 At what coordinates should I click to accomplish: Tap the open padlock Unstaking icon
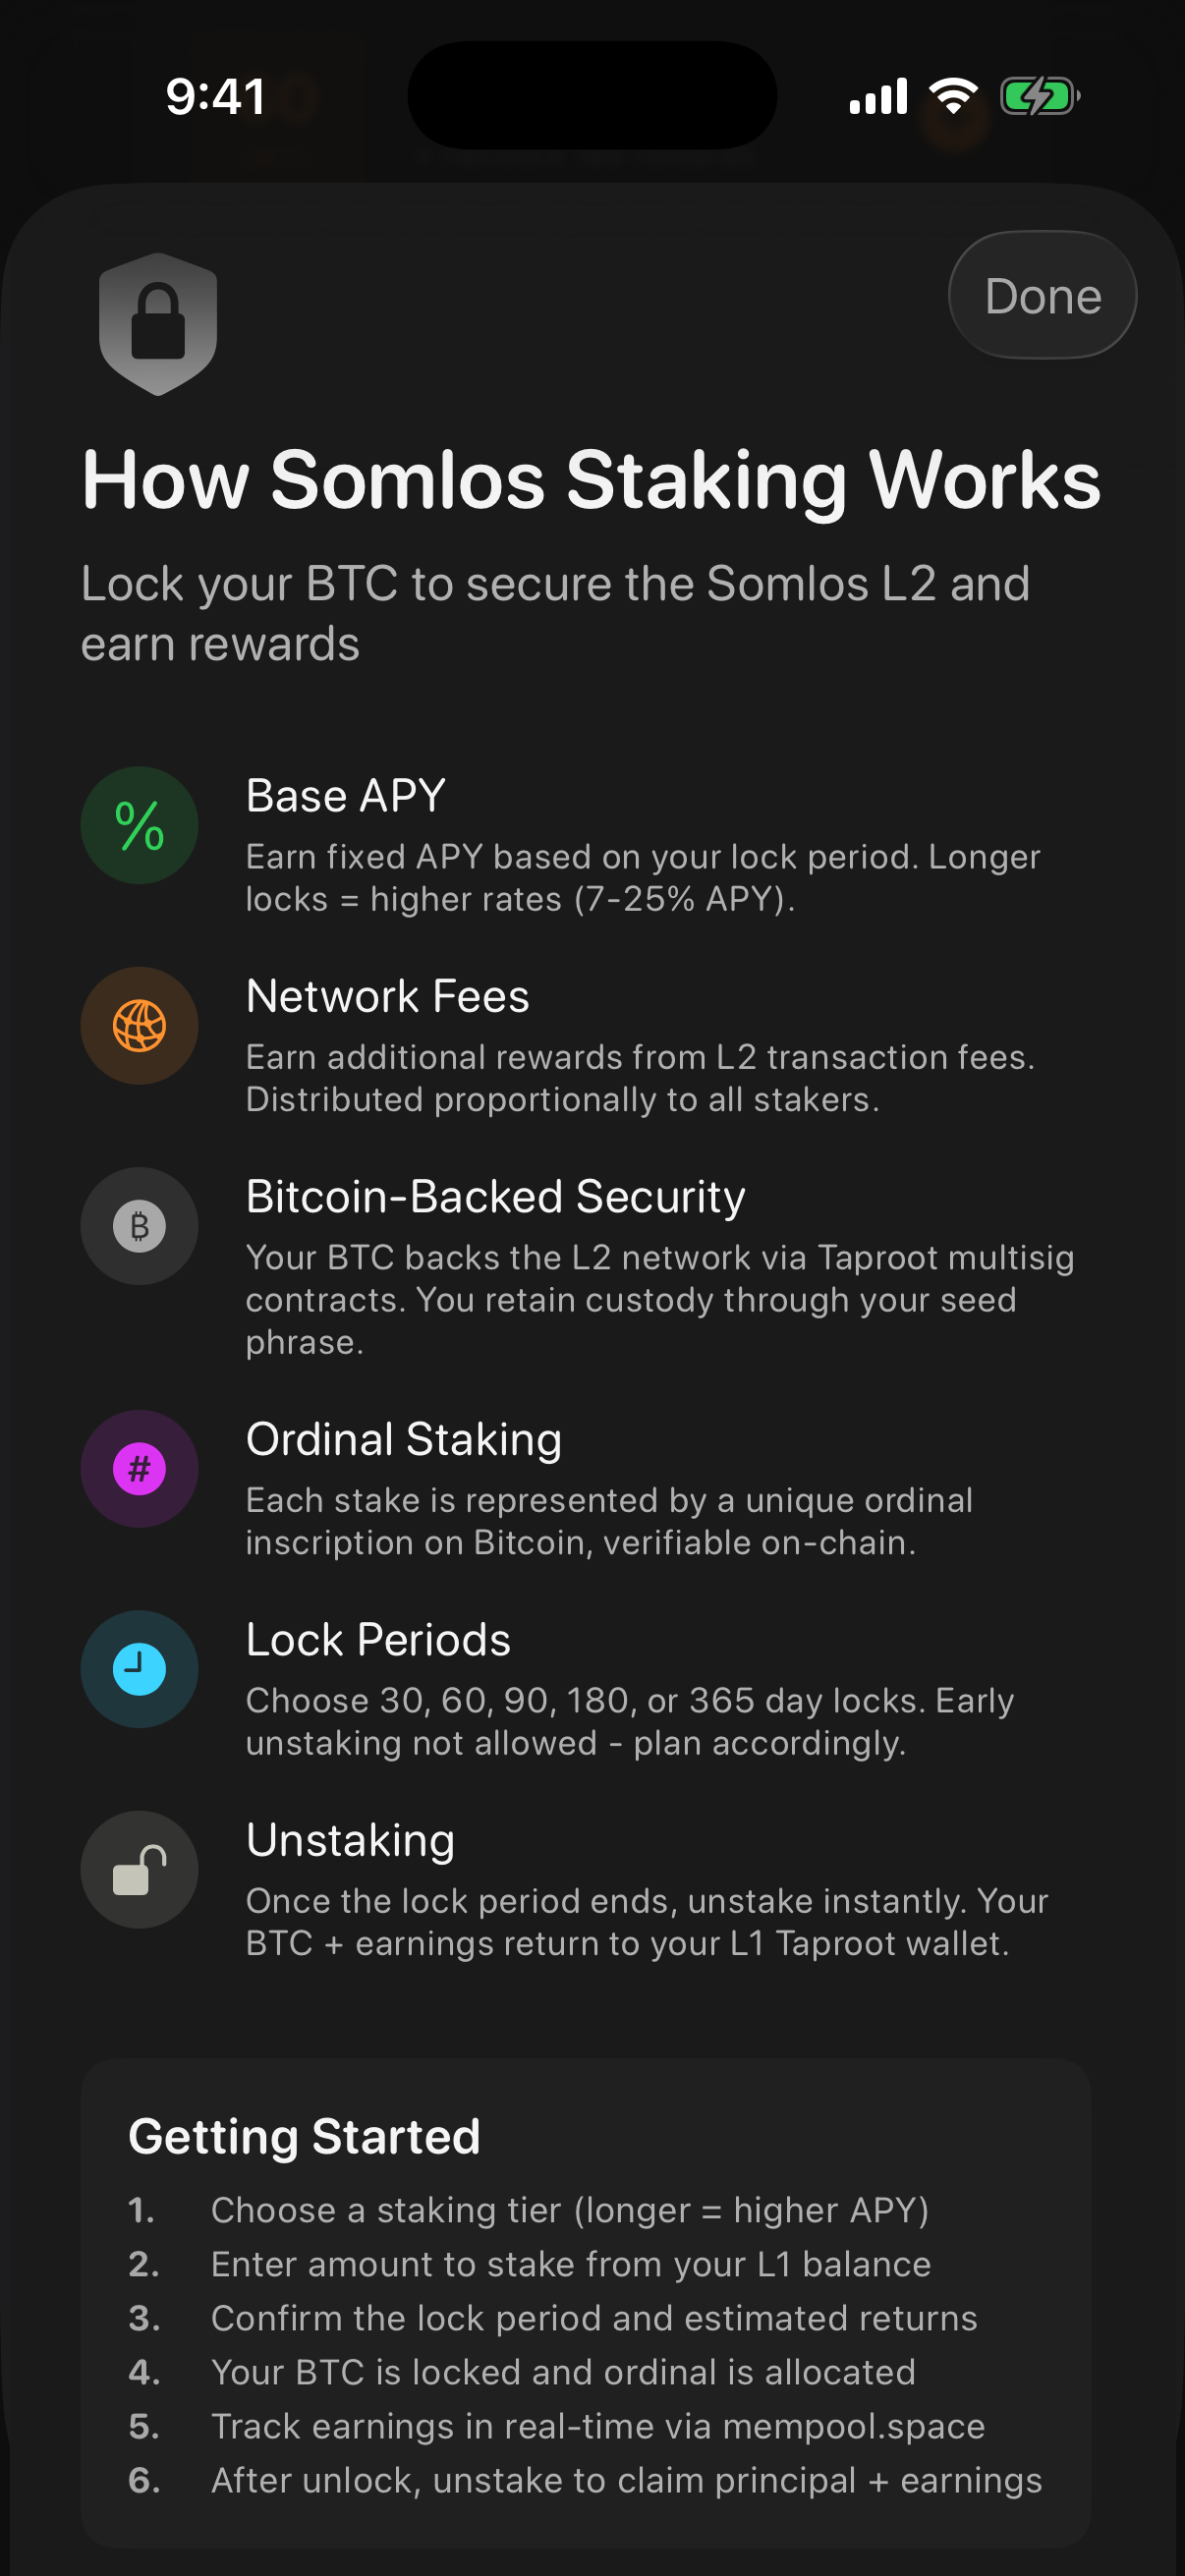click(139, 1870)
